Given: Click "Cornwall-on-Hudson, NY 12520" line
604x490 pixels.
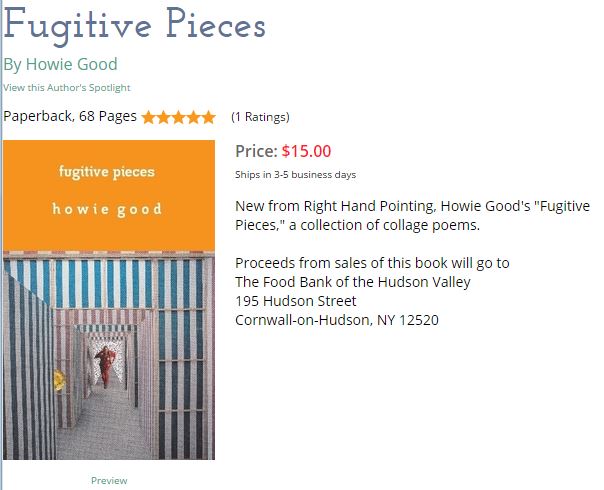Looking at the screenshot, I should (336, 320).
